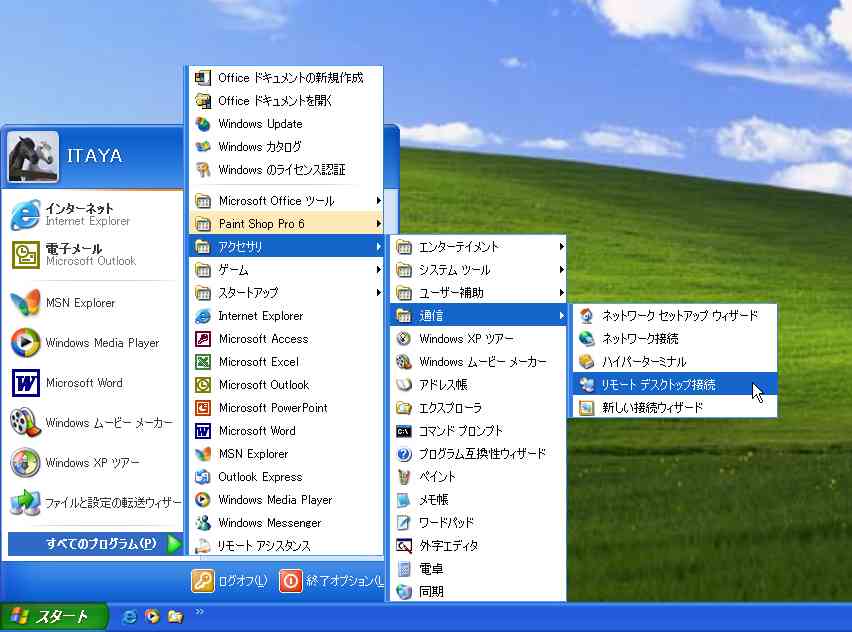
Task: Choose Windows Media Player in All Programs menu
Action: [x=286, y=499]
